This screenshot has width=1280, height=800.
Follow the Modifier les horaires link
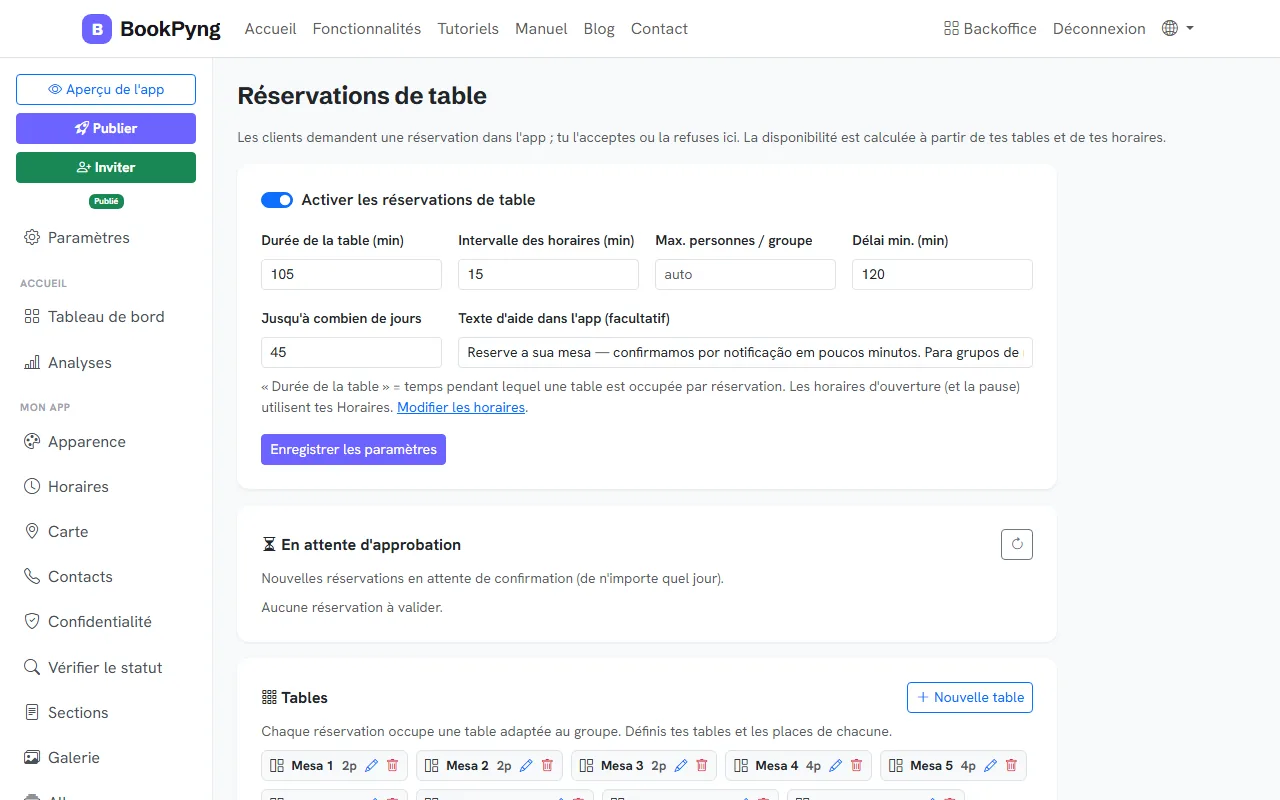(461, 407)
